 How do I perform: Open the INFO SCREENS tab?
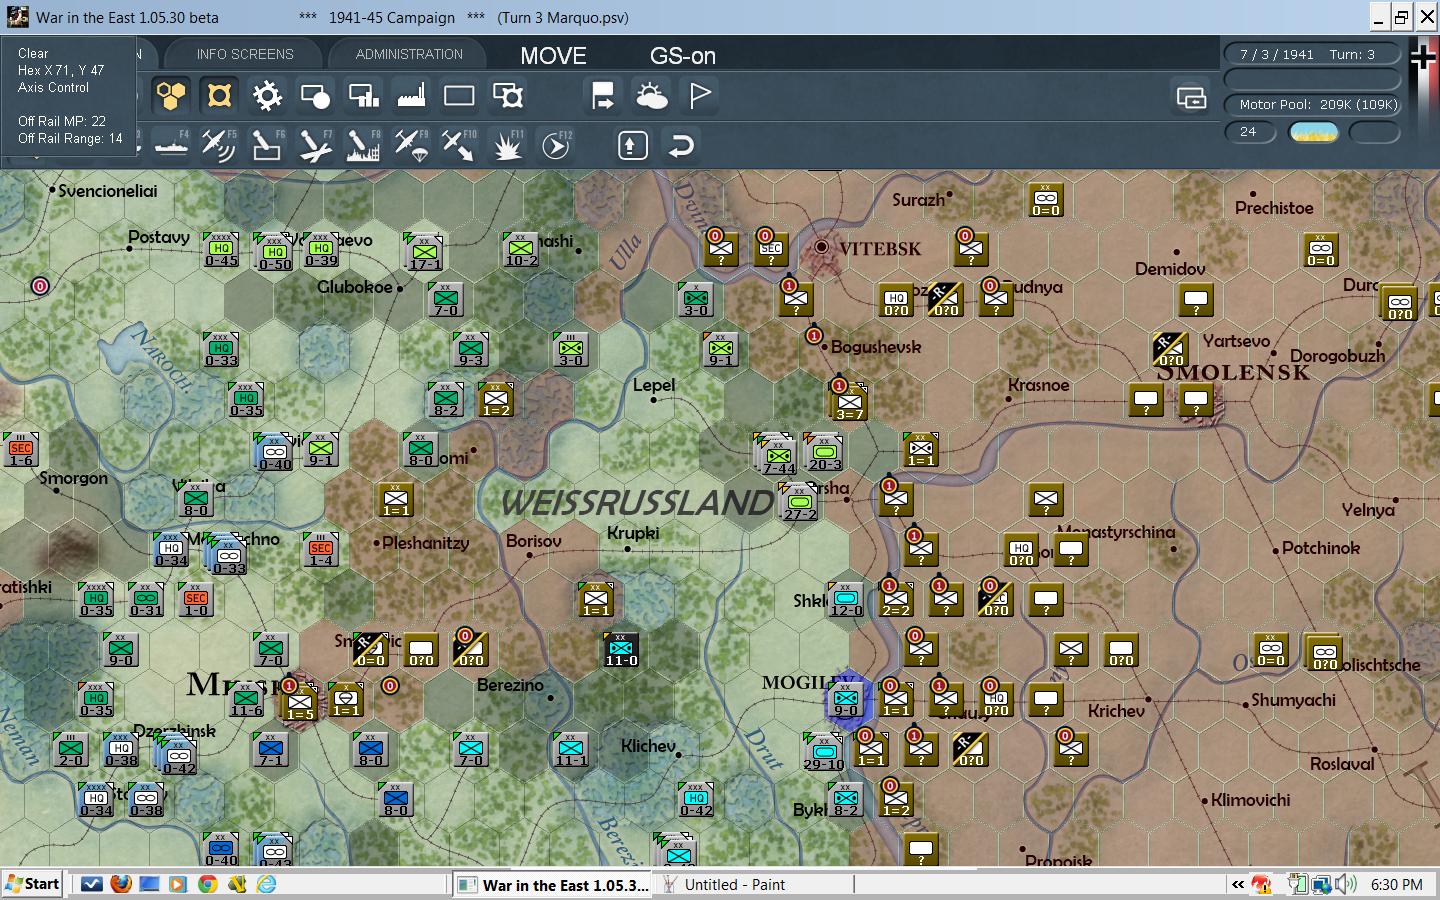click(x=245, y=54)
